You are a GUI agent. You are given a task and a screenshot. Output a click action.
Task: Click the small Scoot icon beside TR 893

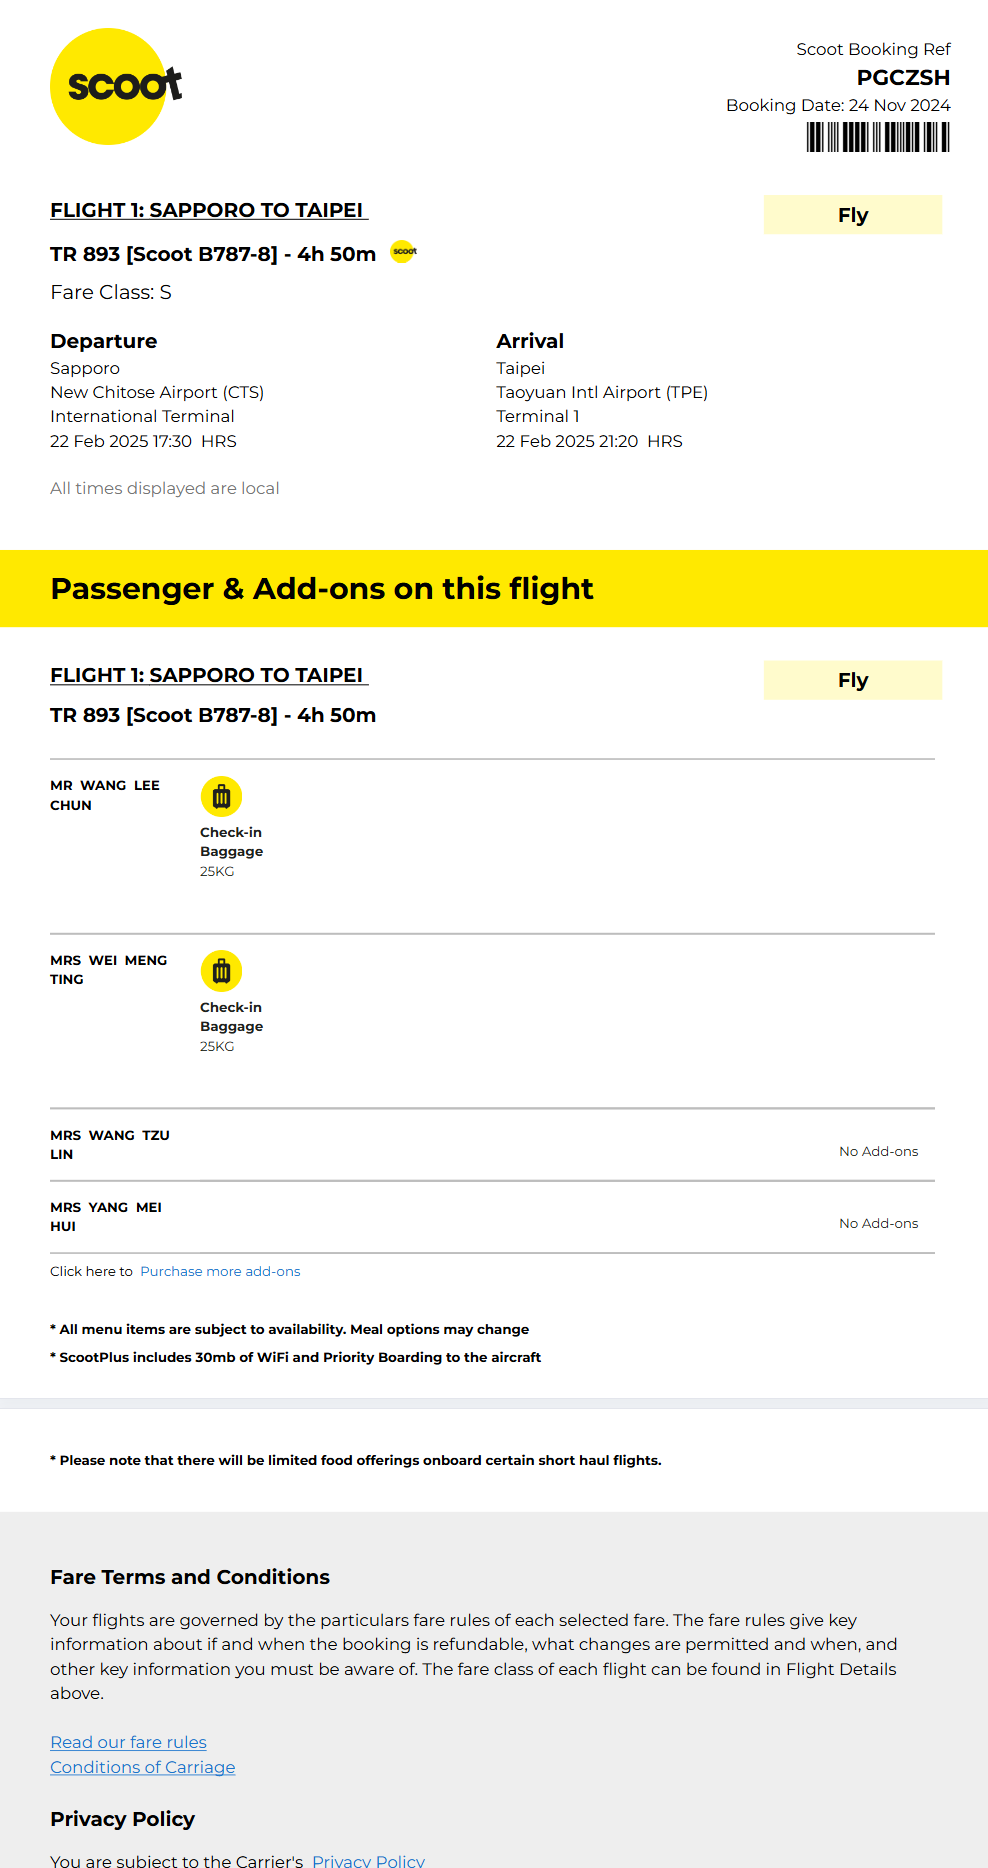click(x=404, y=251)
